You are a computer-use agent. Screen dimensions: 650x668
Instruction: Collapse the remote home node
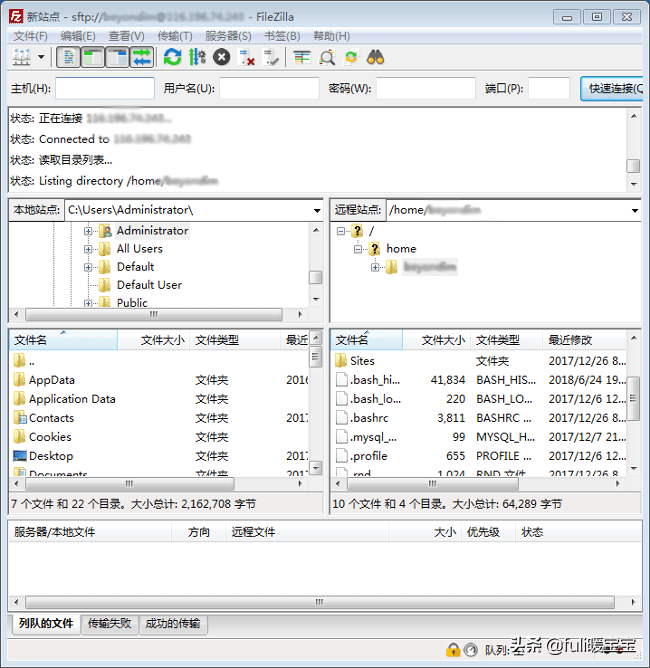[358, 249]
